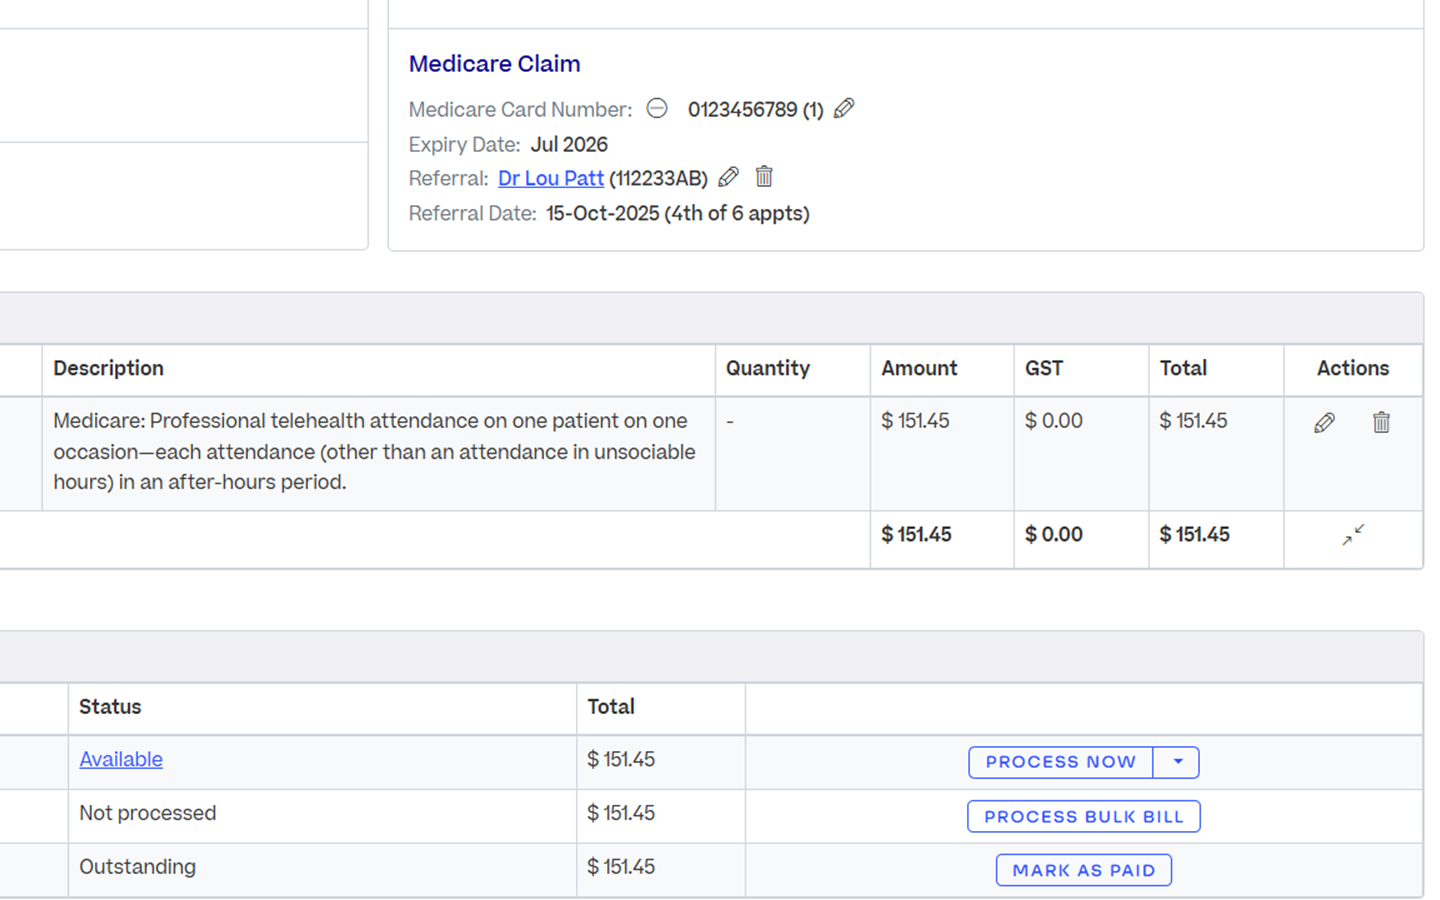Viewport: 1440px width, 900px height.
Task: Mark the outstanding amount as paid
Action: [1083, 870]
